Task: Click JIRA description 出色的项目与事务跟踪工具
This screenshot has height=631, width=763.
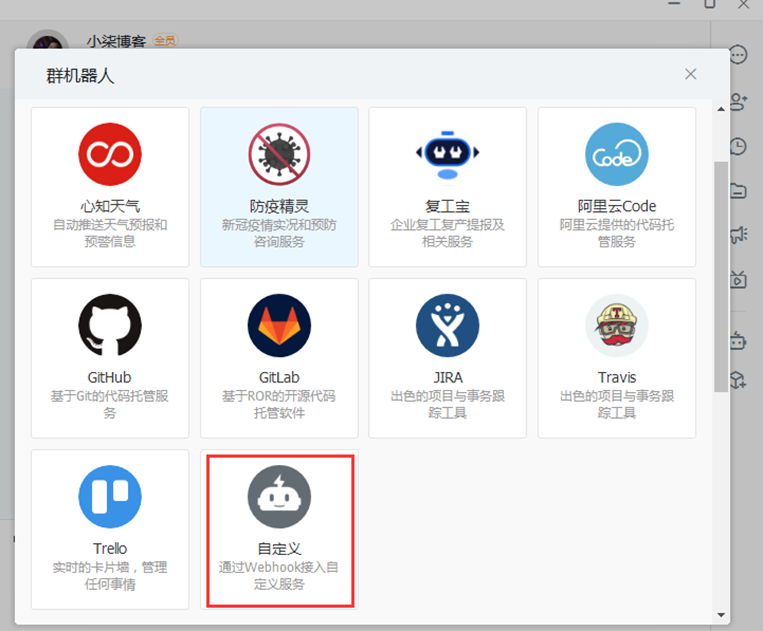Action: 448,404
